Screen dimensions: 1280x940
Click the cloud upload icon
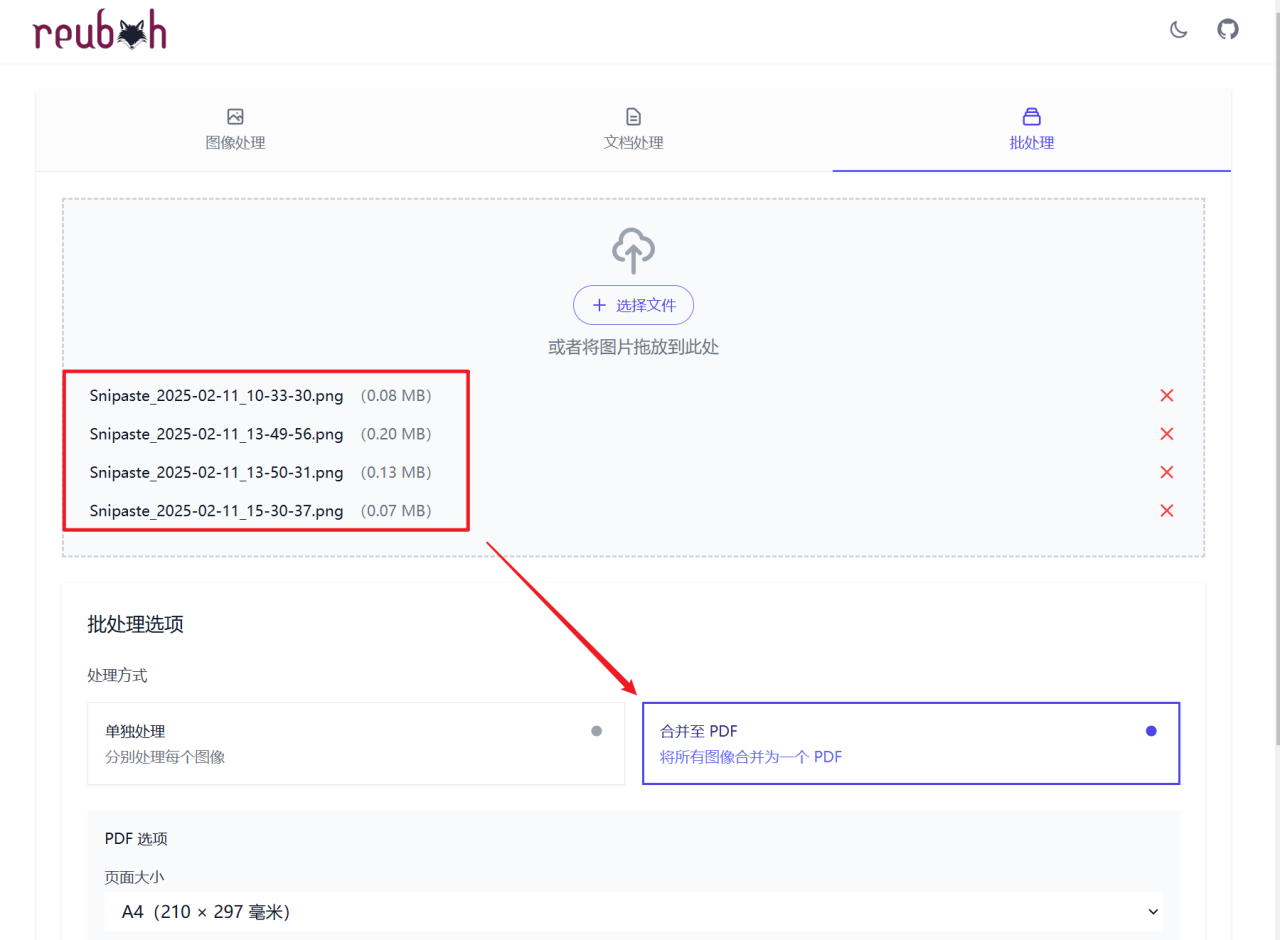[x=633, y=250]
